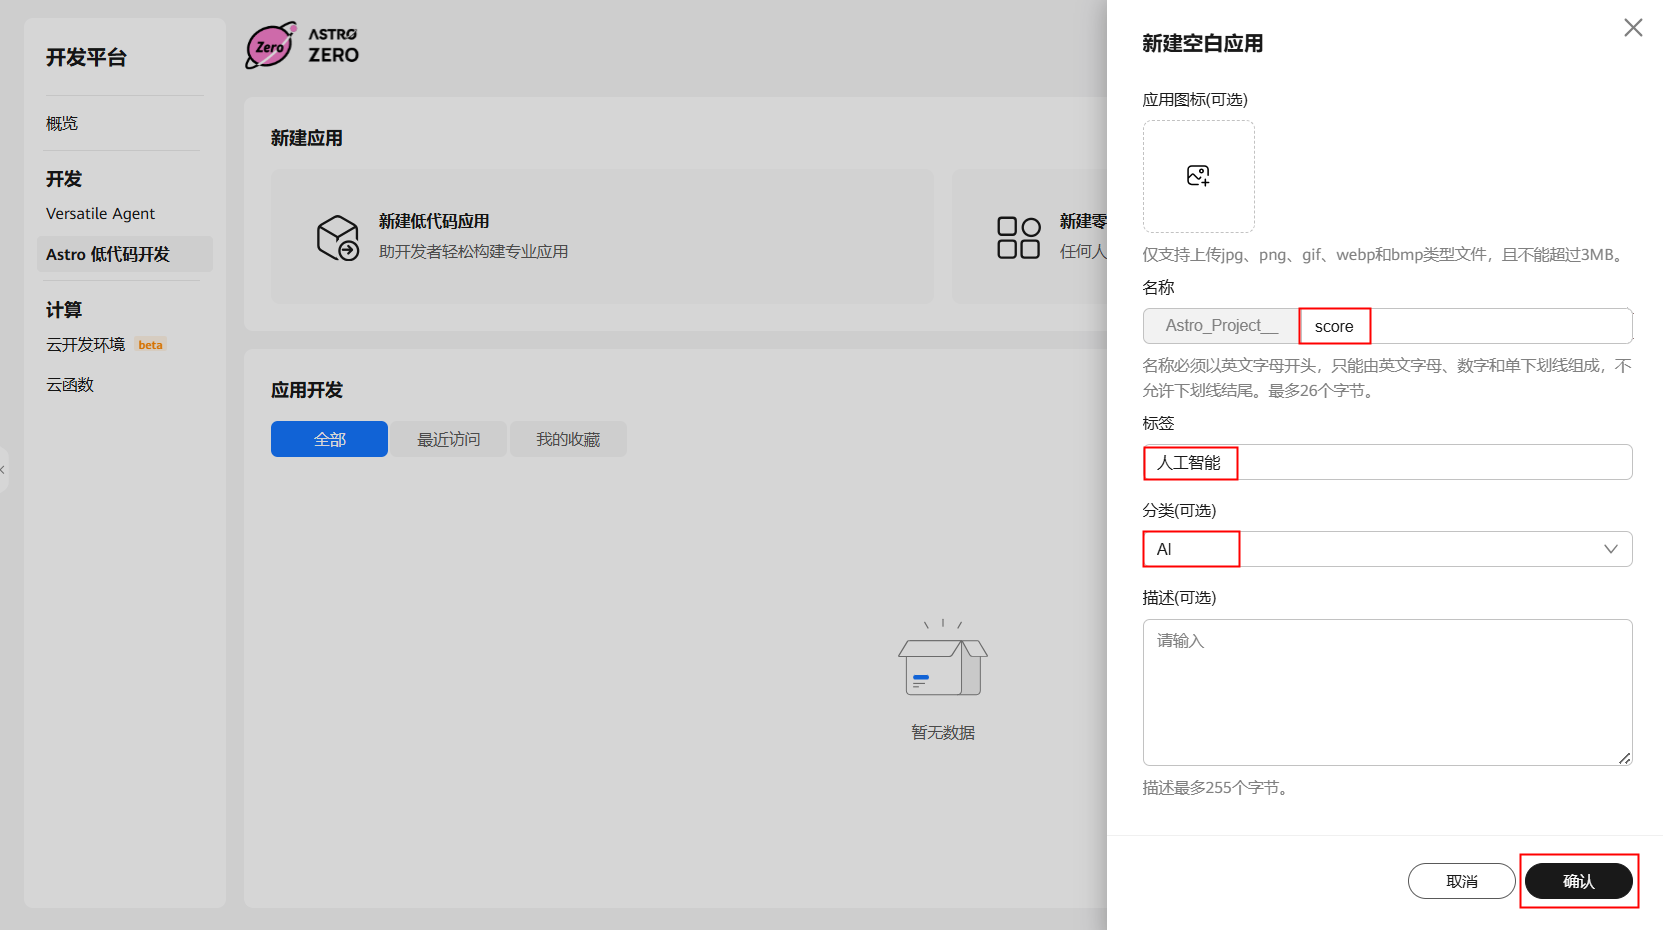The width and height of the screenshot is (1663, 930).
Task: Click the 描述最多255个字节 hint text
Action: [1218, 788]
